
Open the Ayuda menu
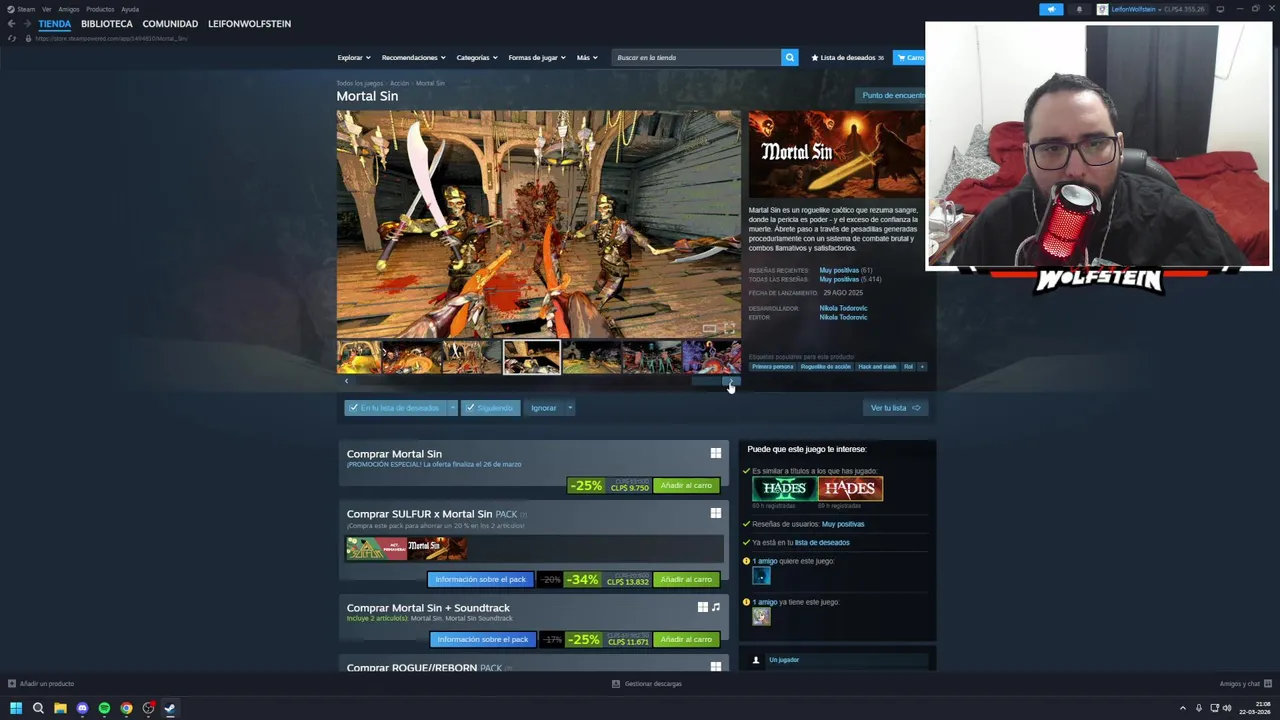(130, 9)
